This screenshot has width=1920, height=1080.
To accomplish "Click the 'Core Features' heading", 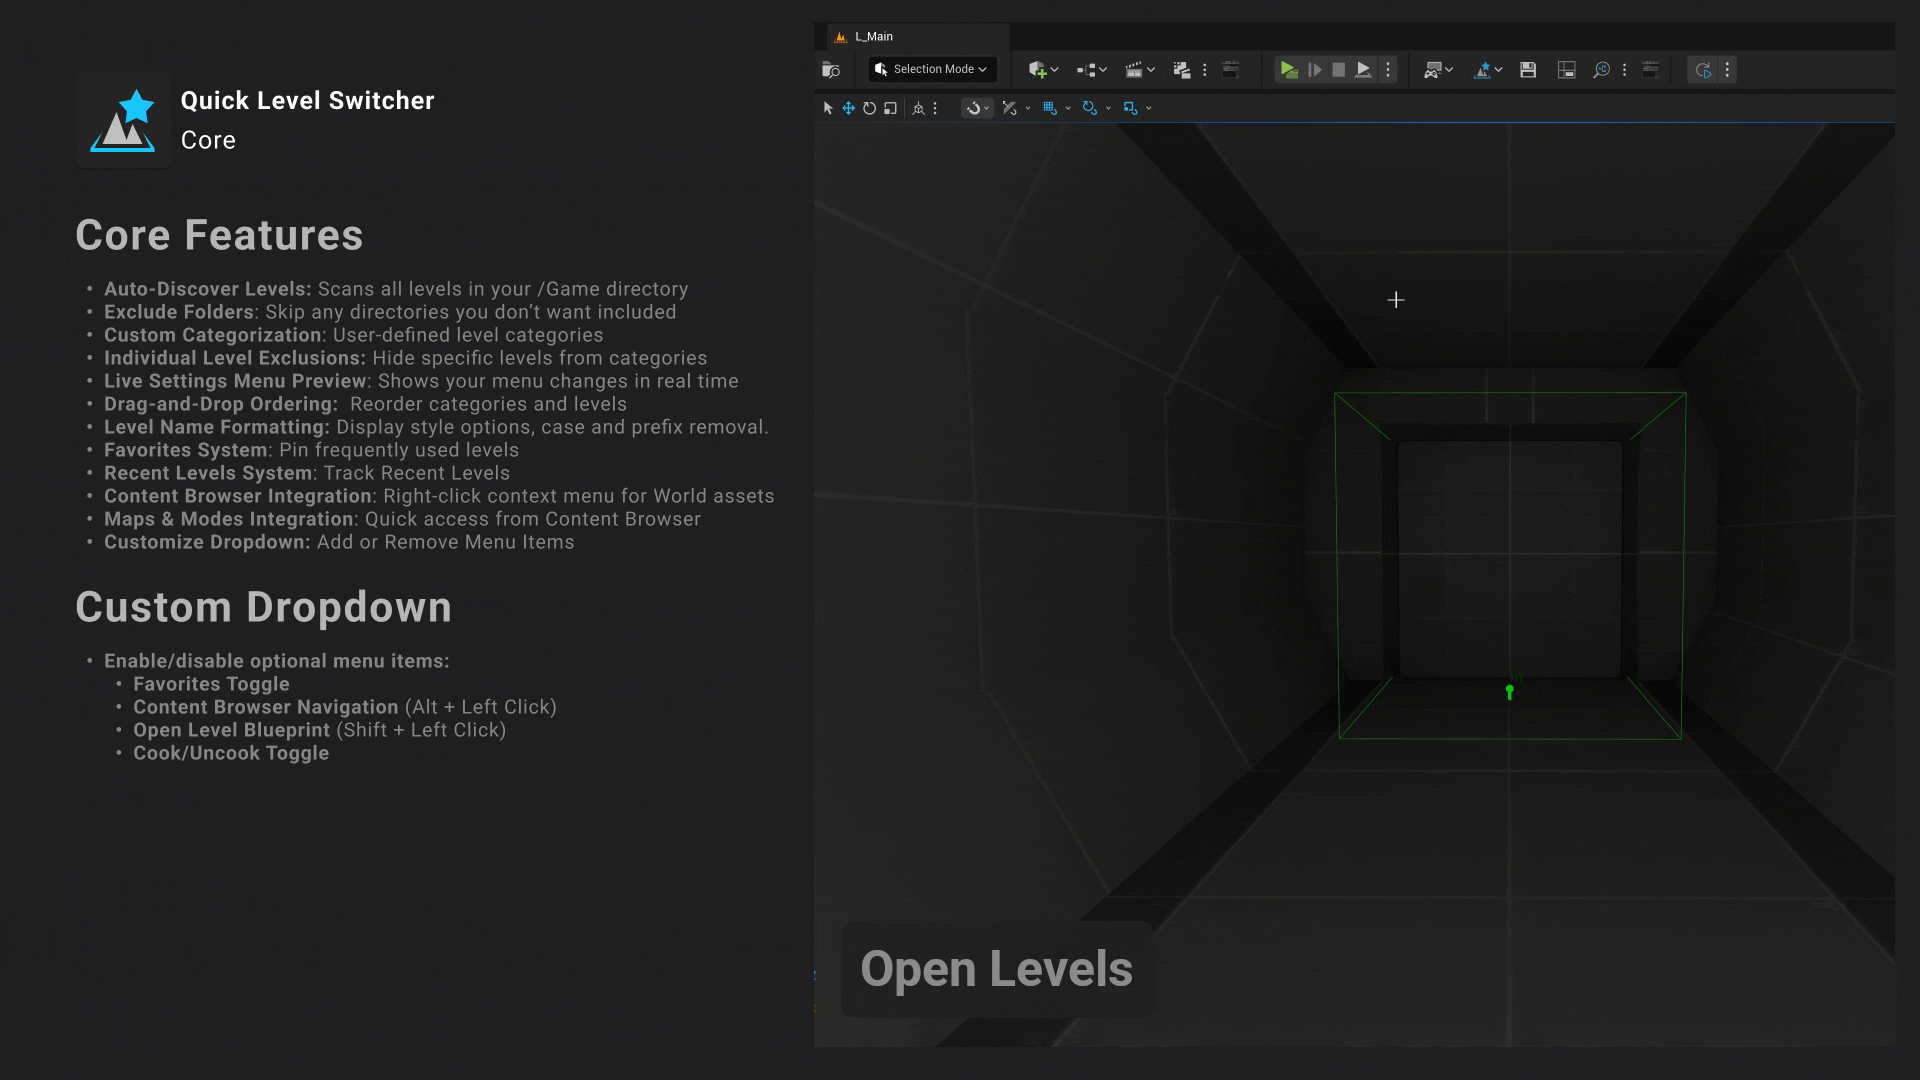I will click(219, 235).
